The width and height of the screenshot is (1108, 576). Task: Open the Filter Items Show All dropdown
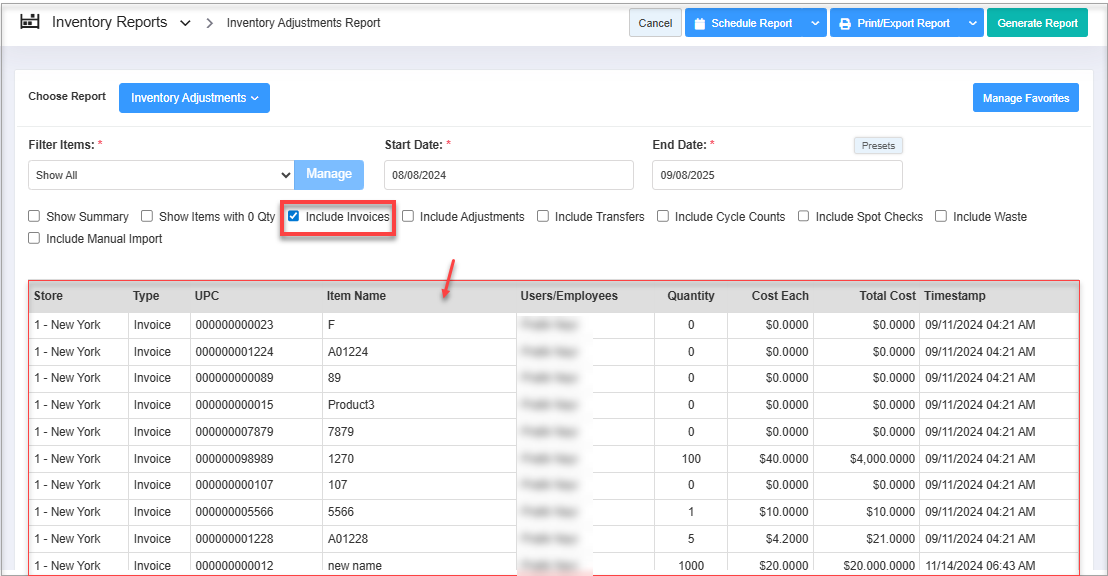point(160,175)
